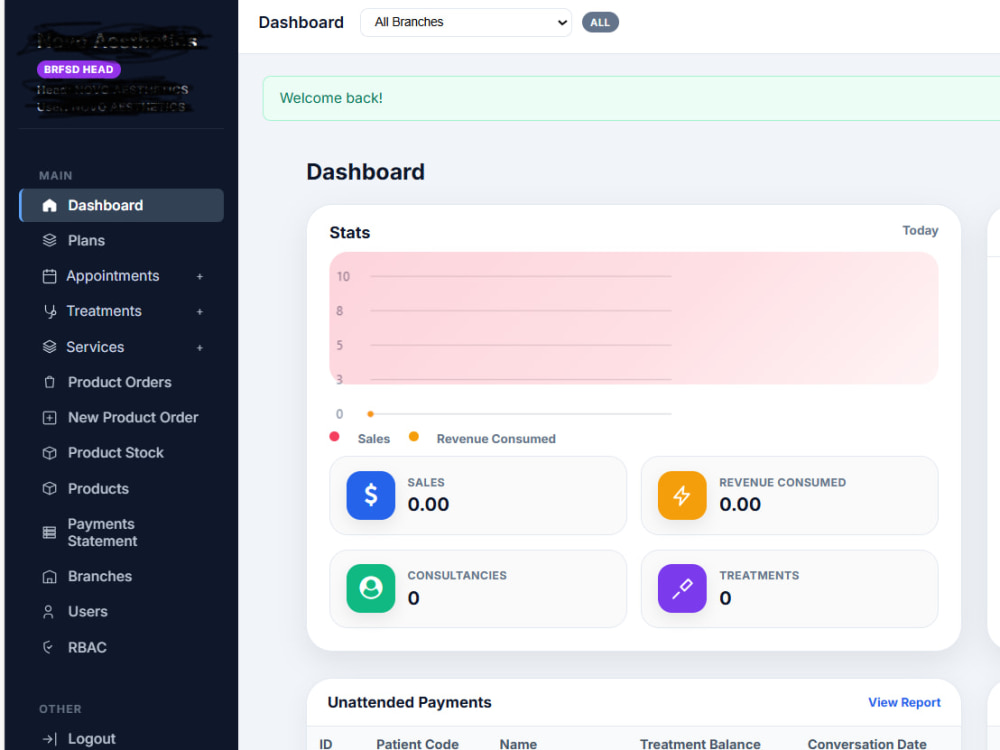The image size is (1000, 750).
Task: Click the Patient Code column header
Action: (417, 744)
